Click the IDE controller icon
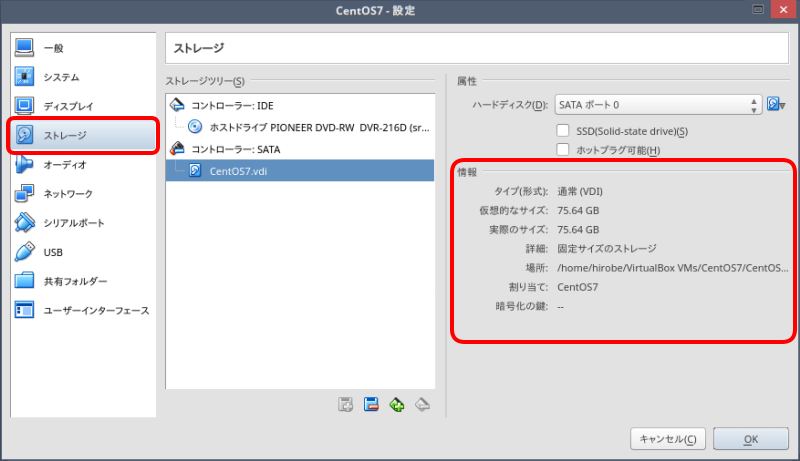 point(177,105)
